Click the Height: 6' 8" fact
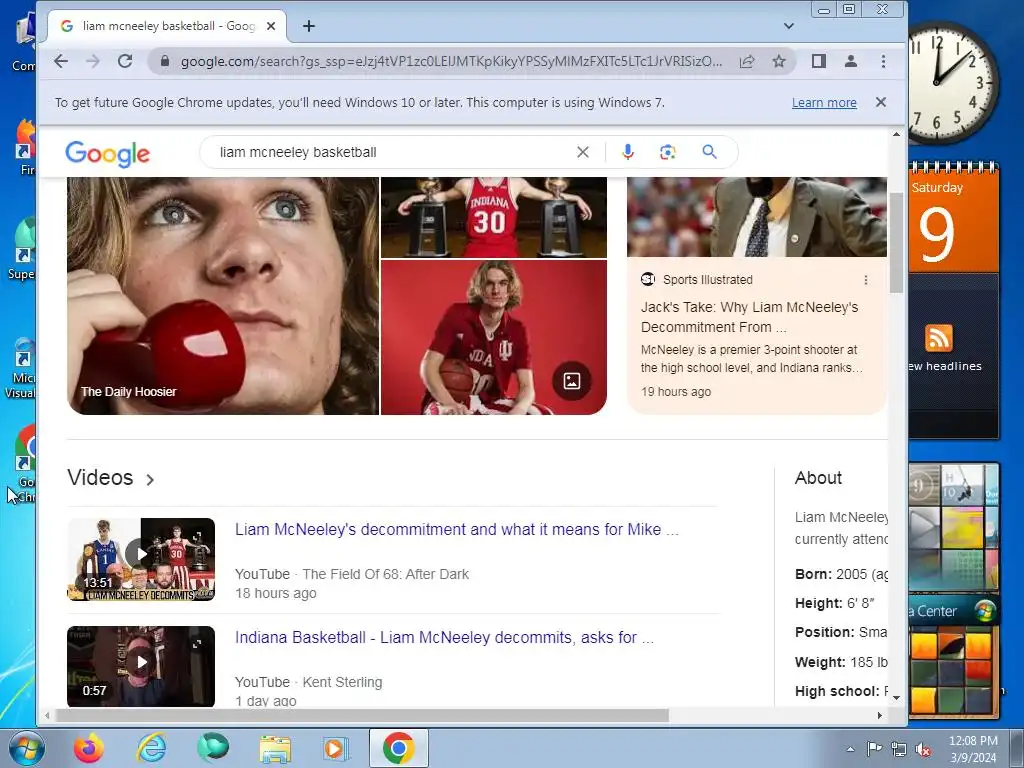1024x768 pixels. click(x=835, y=603)
